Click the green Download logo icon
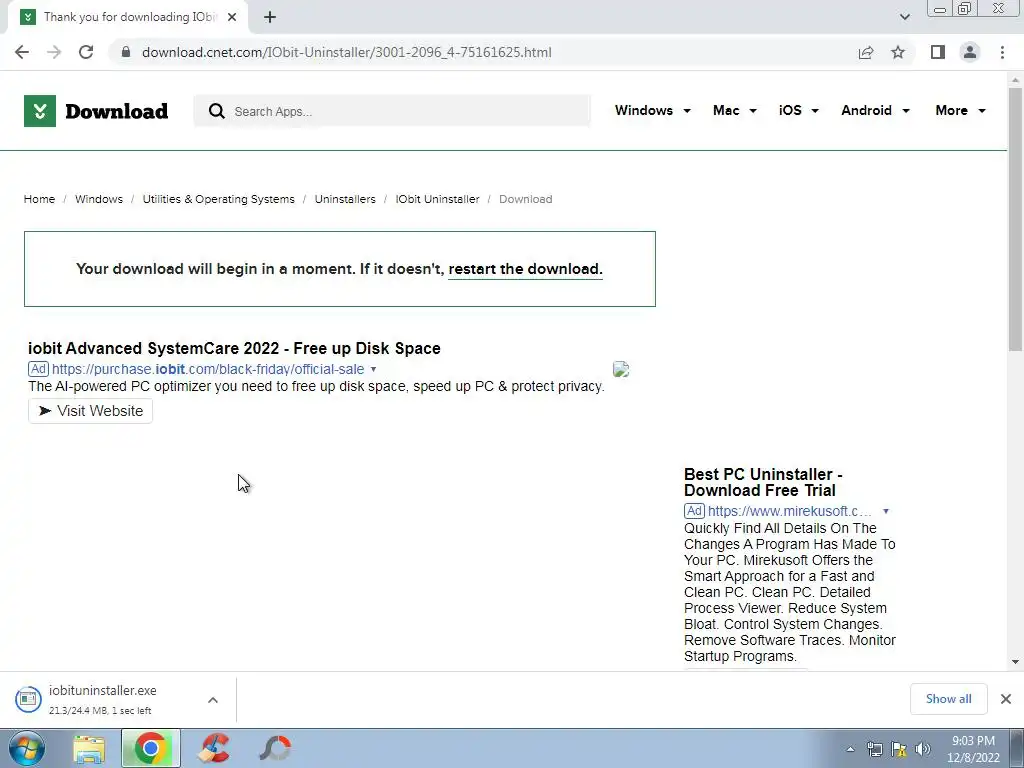1024x768 pixels. pos(40,111)
